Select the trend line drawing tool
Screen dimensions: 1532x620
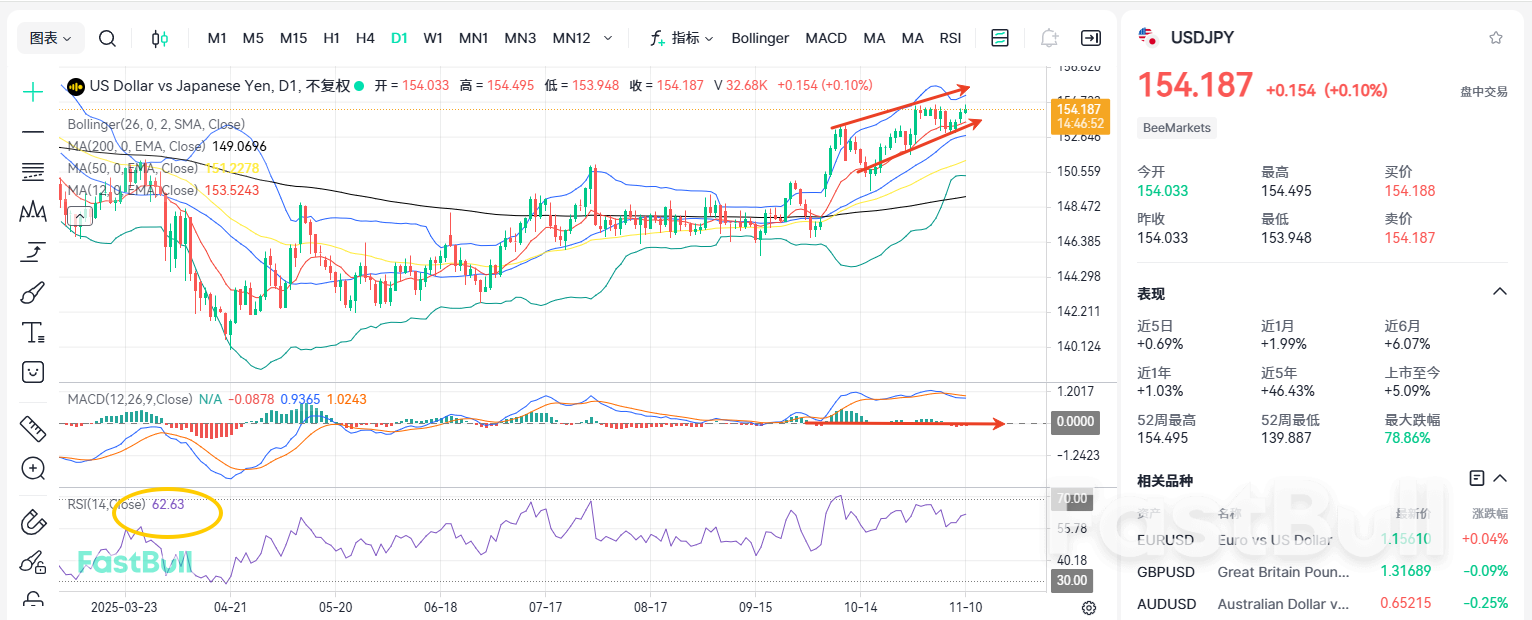32,132
